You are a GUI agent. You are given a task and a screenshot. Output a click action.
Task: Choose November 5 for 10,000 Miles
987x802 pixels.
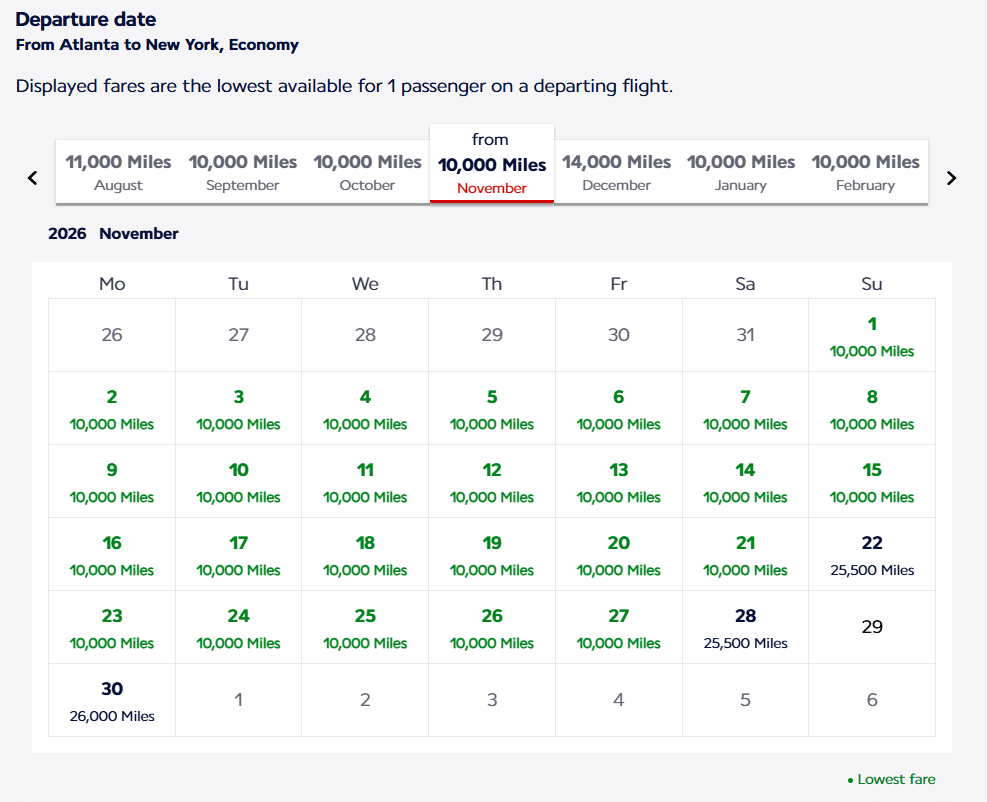coord(492,409)
